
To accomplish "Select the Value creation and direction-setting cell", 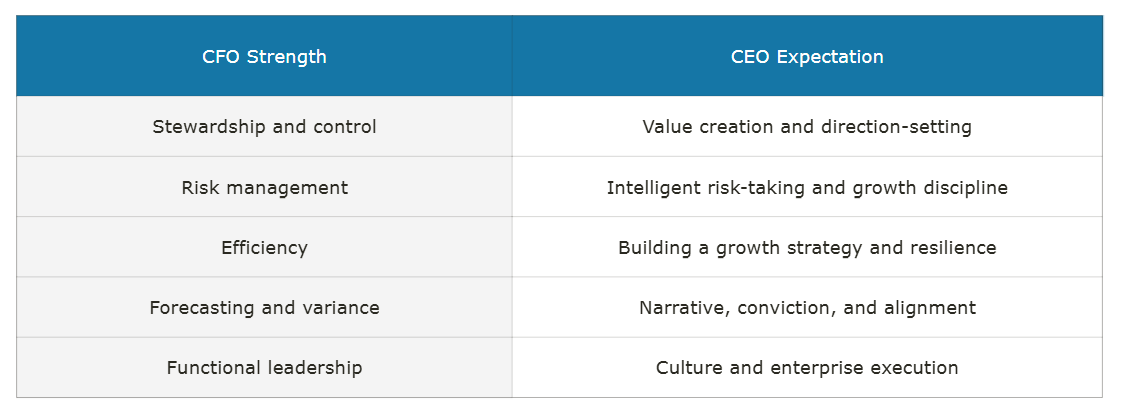I will [807, 127].
